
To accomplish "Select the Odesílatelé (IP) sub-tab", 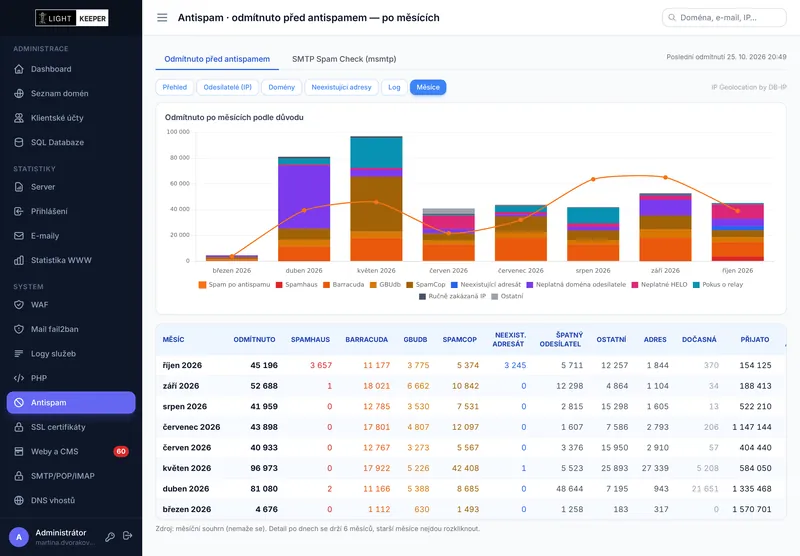I will [228, 87].
